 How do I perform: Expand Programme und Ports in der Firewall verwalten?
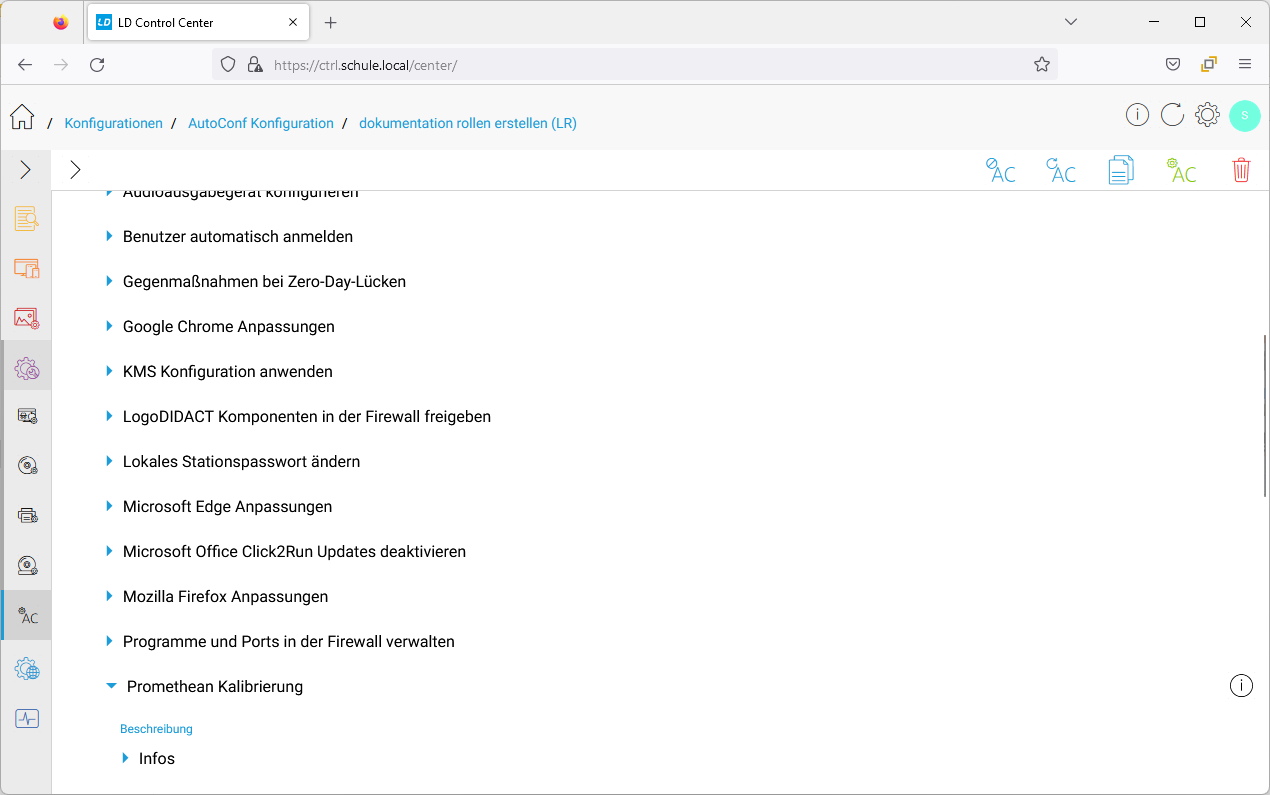click(x=109, y=641)
